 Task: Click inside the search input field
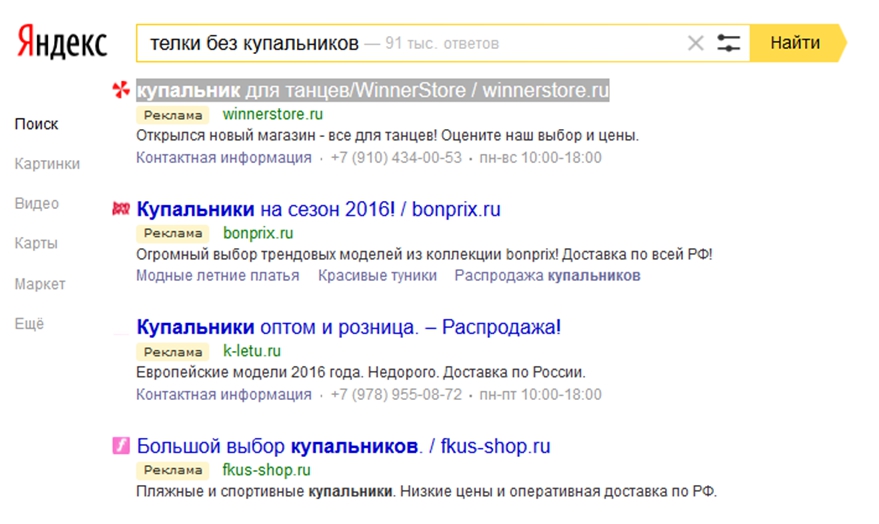[x=400, y=43]
